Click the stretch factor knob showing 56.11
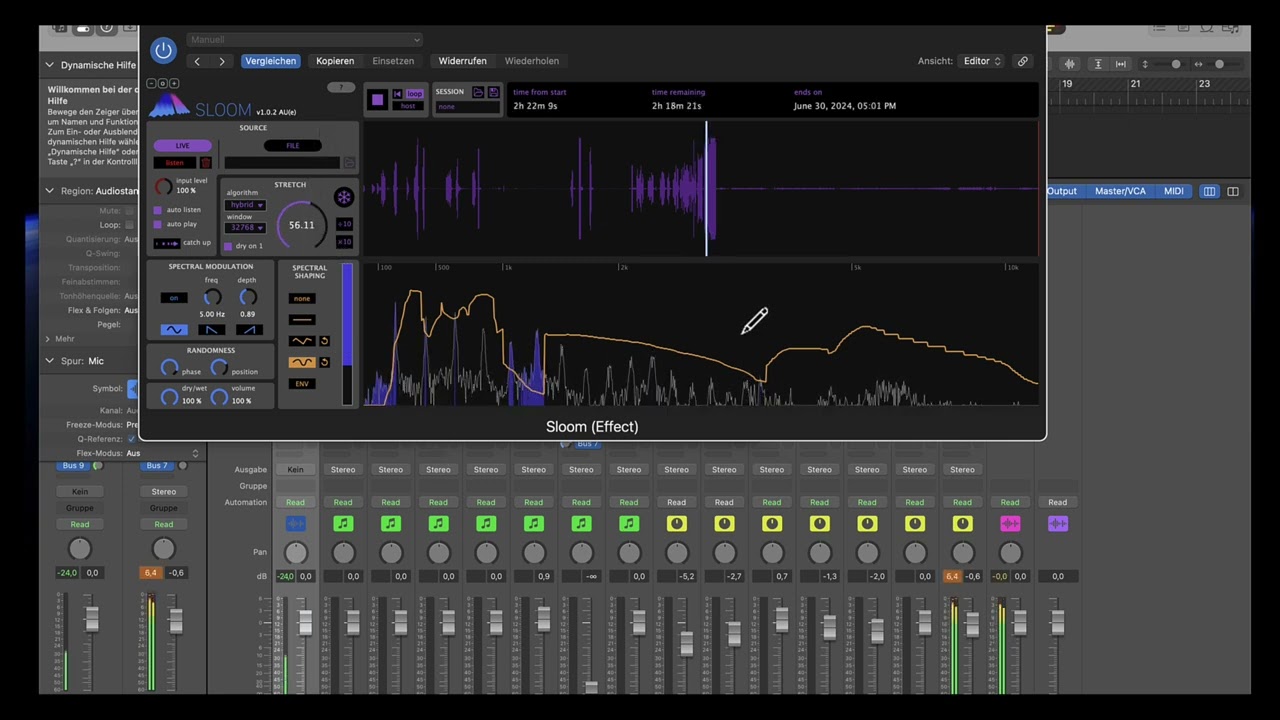This screenshot has width=1280, height=720. pyautogui.click(x=301, y=225)
